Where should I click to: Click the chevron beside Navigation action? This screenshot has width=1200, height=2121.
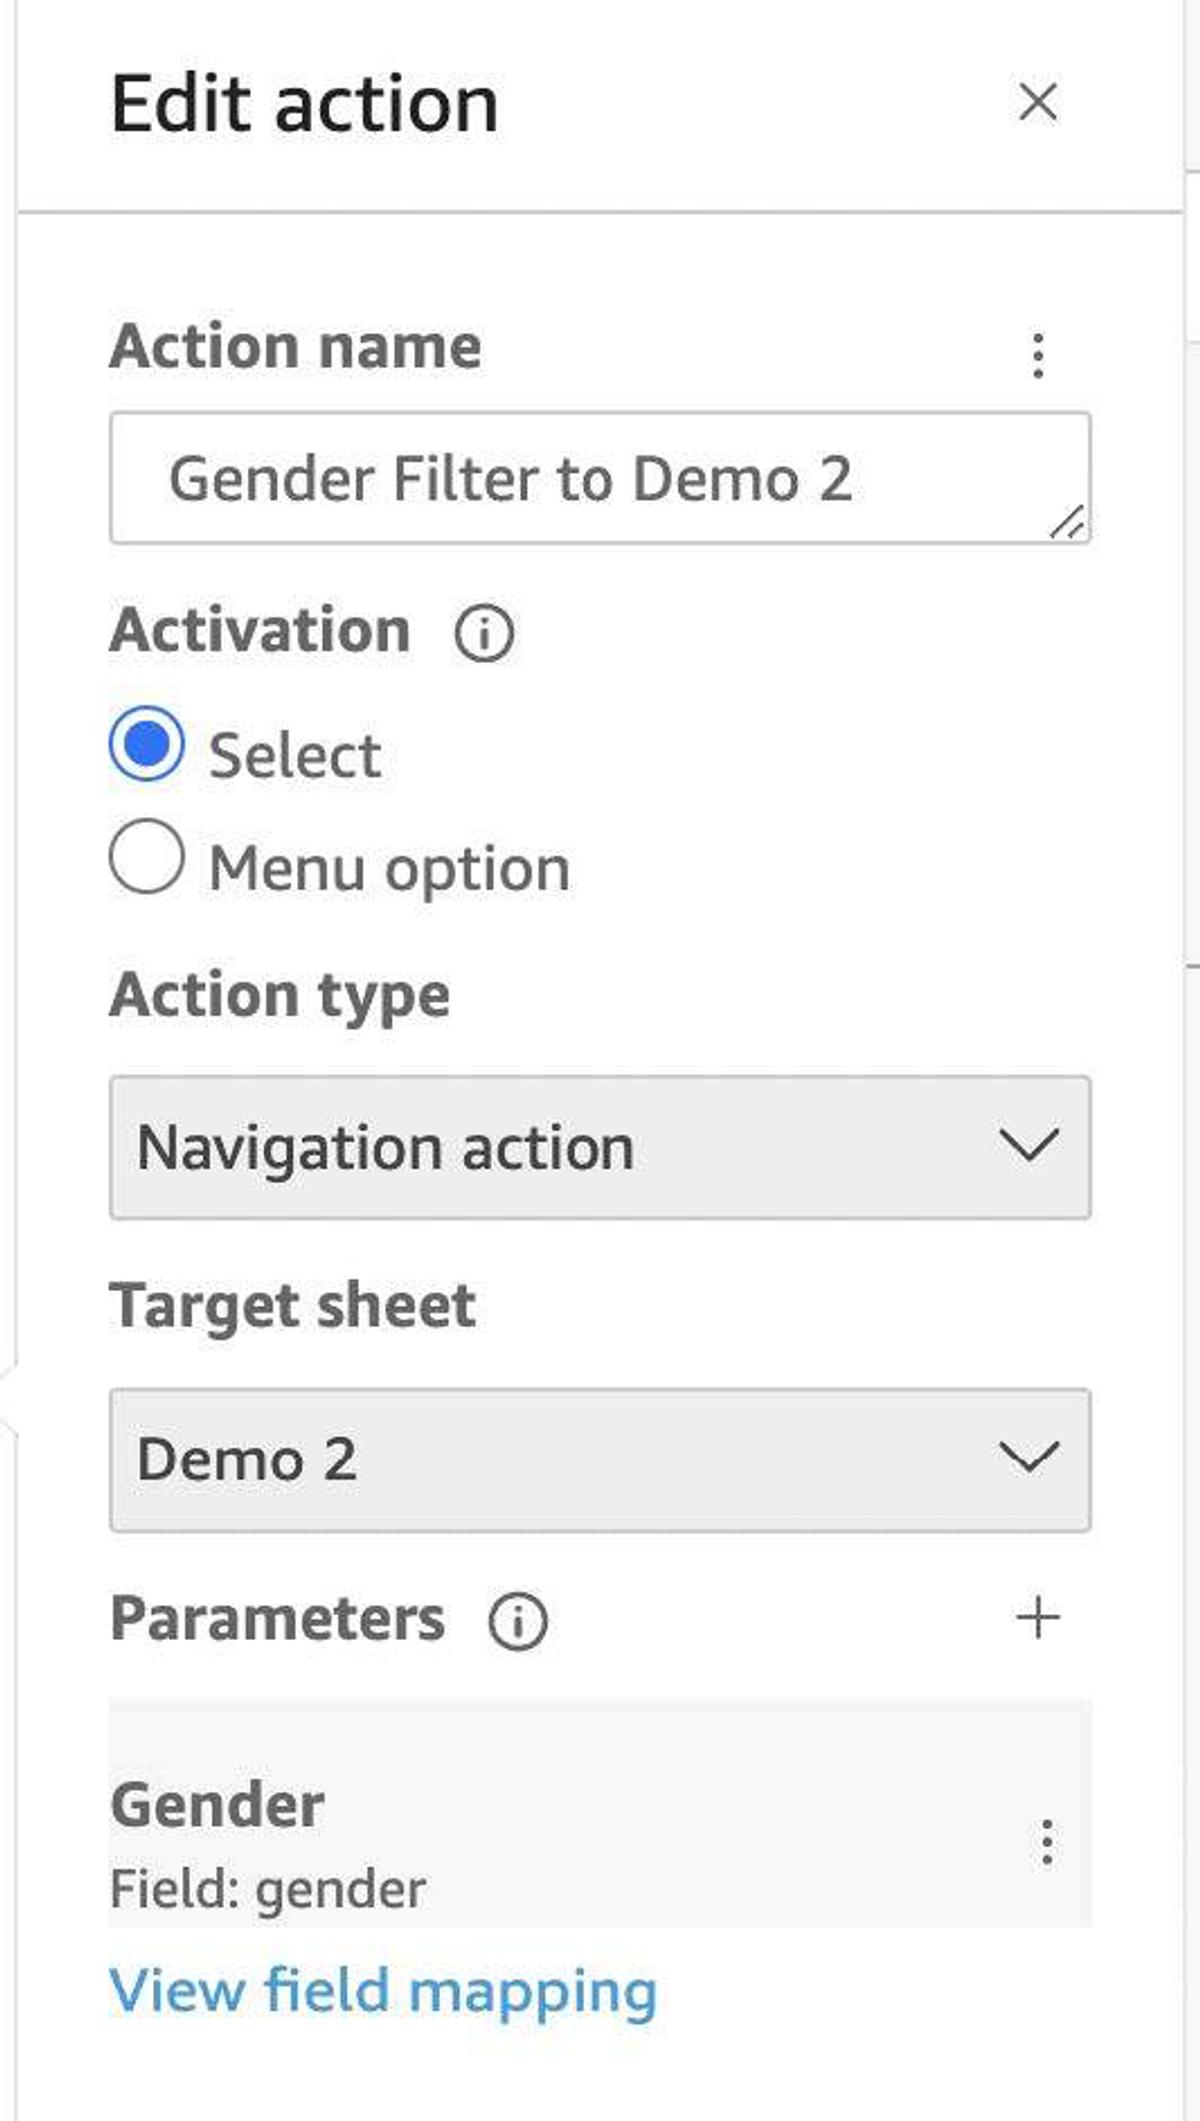(x=1028, y=1146)
